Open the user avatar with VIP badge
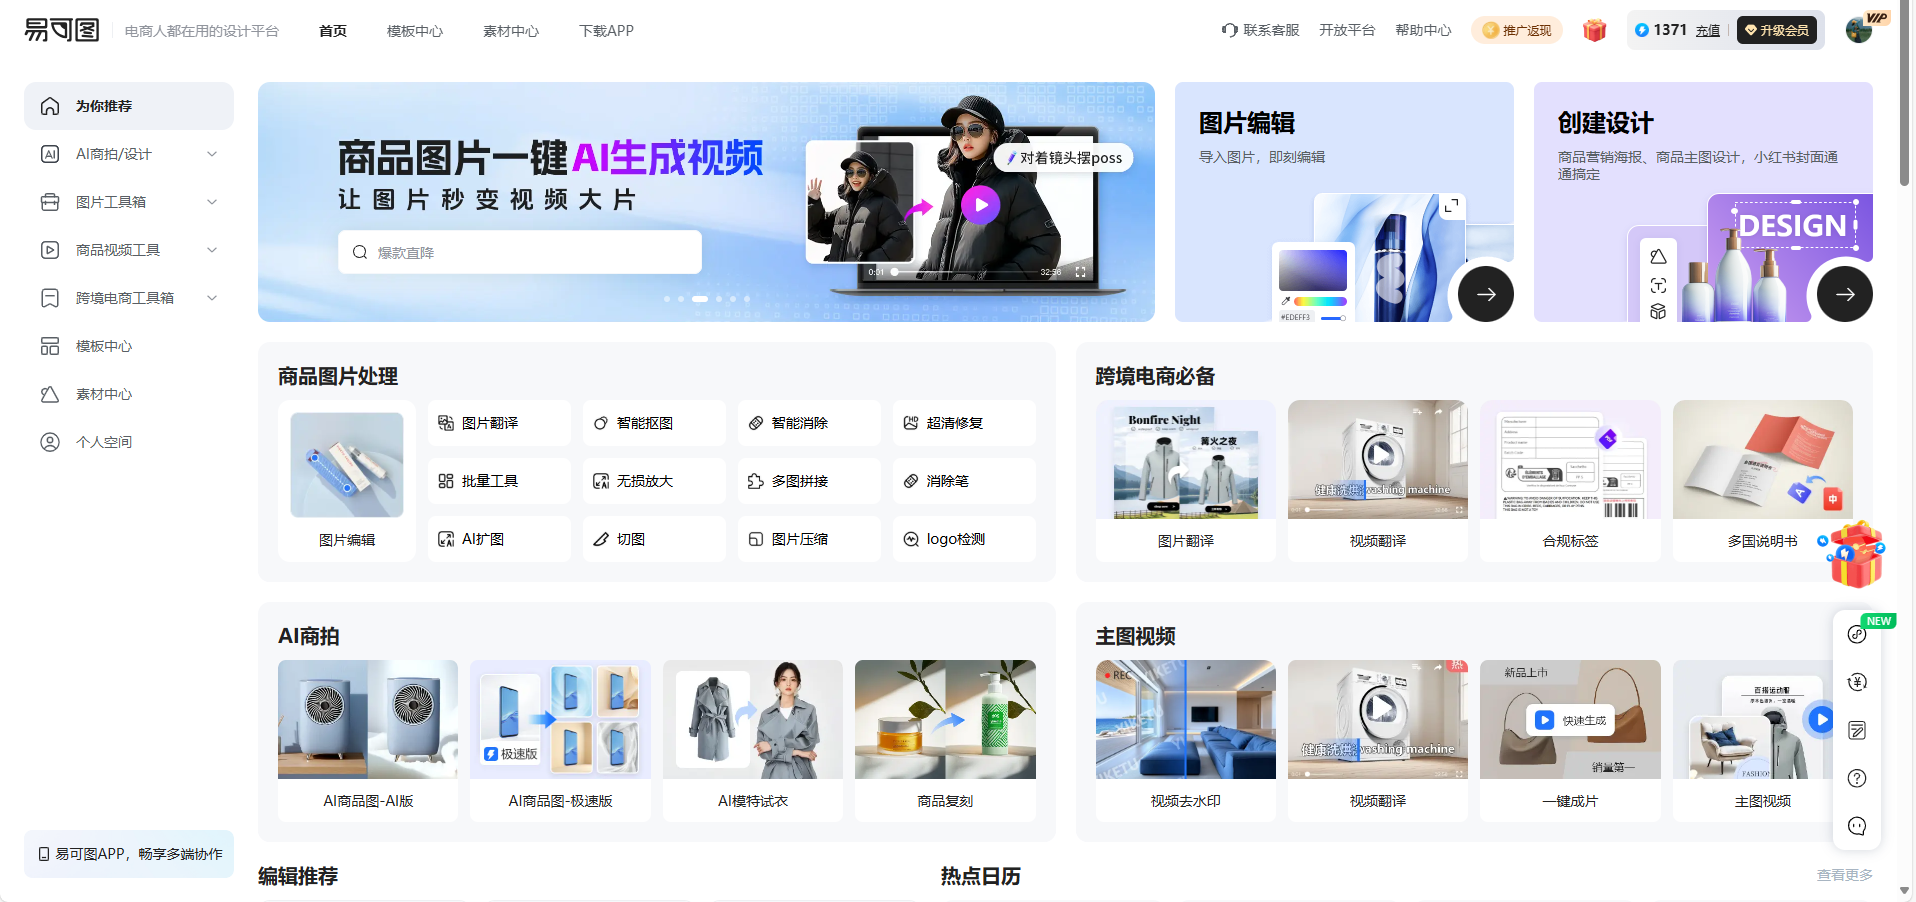Viewport: 1916px width, 902px height. point(1860,29)
